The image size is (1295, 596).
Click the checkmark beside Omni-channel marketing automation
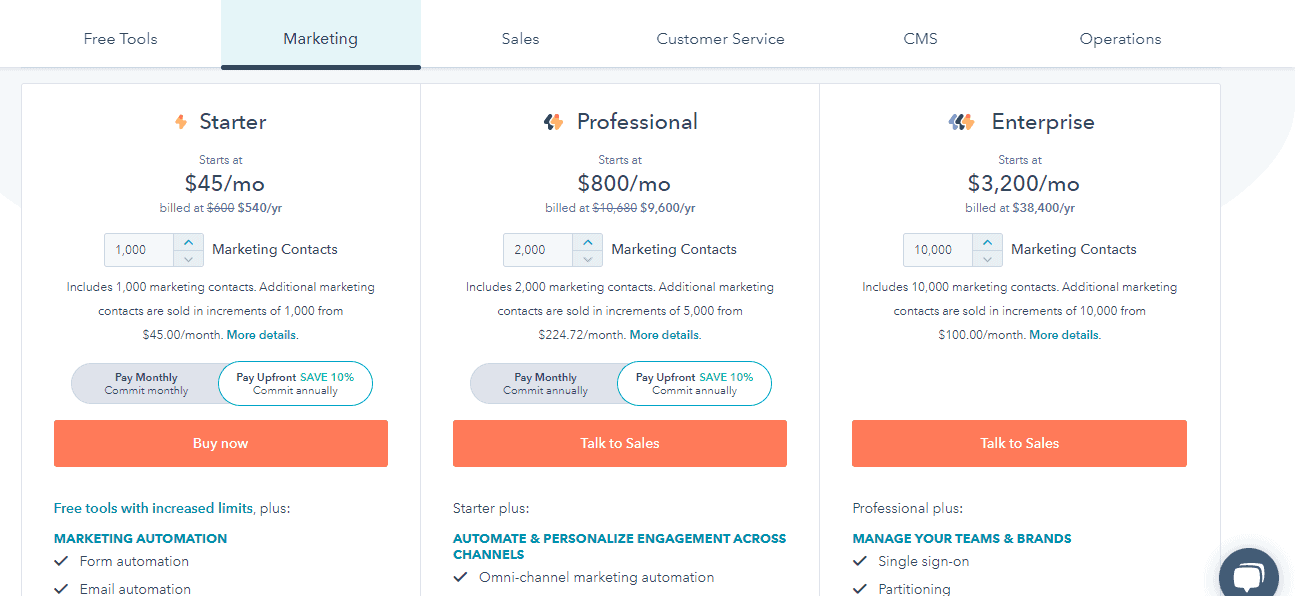[461, 577]
